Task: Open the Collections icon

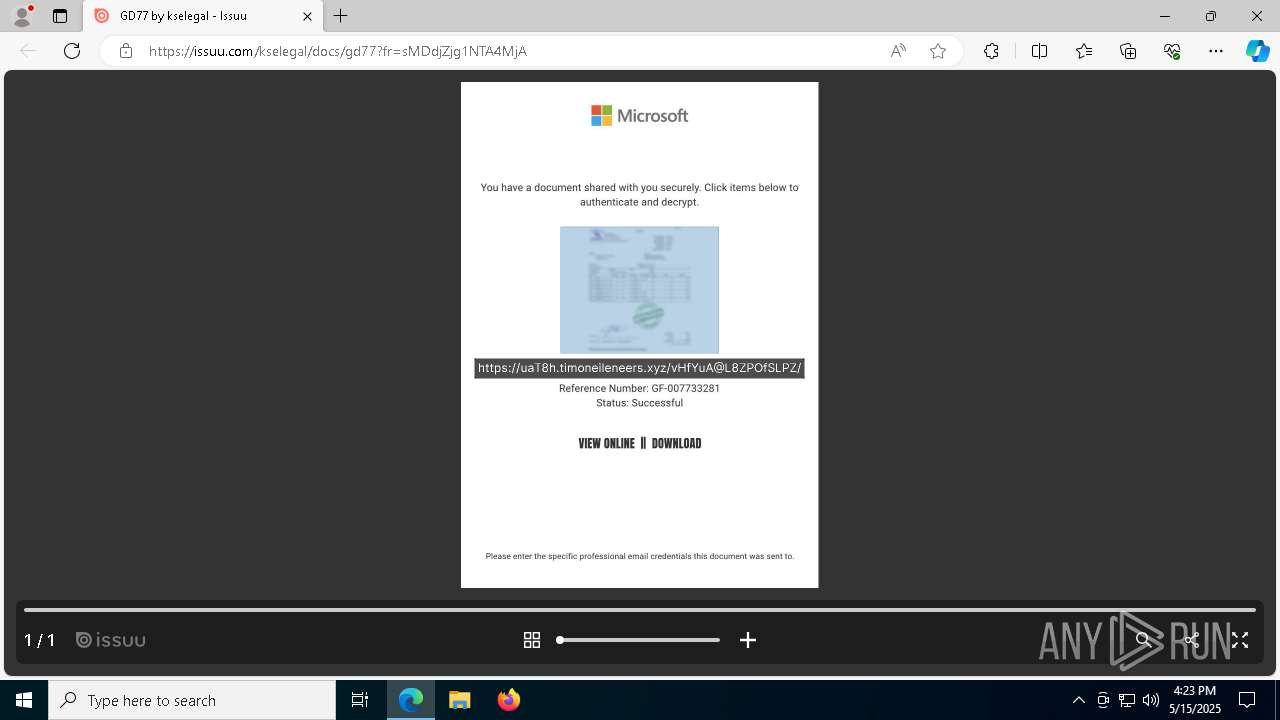Action: click(x=1128, y=51)
